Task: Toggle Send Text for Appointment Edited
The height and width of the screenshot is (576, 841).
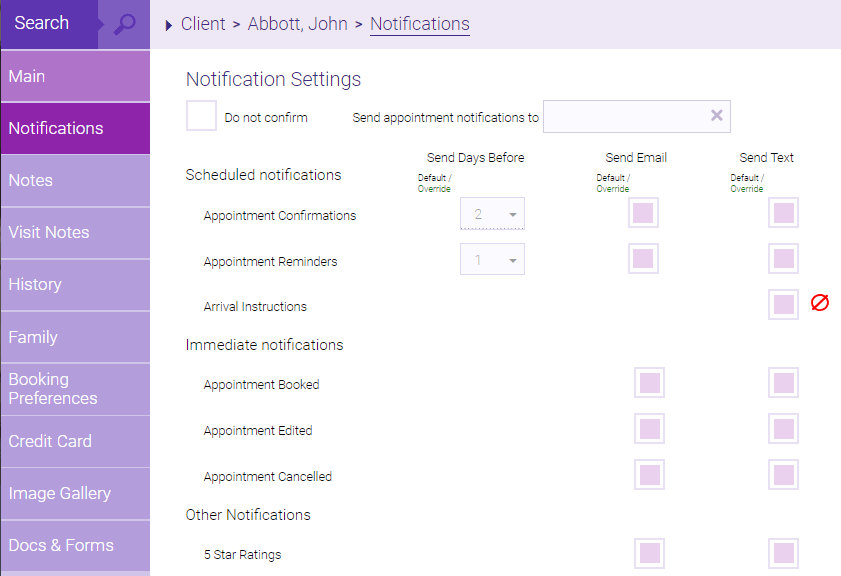Action: click(x=783, y=429)
